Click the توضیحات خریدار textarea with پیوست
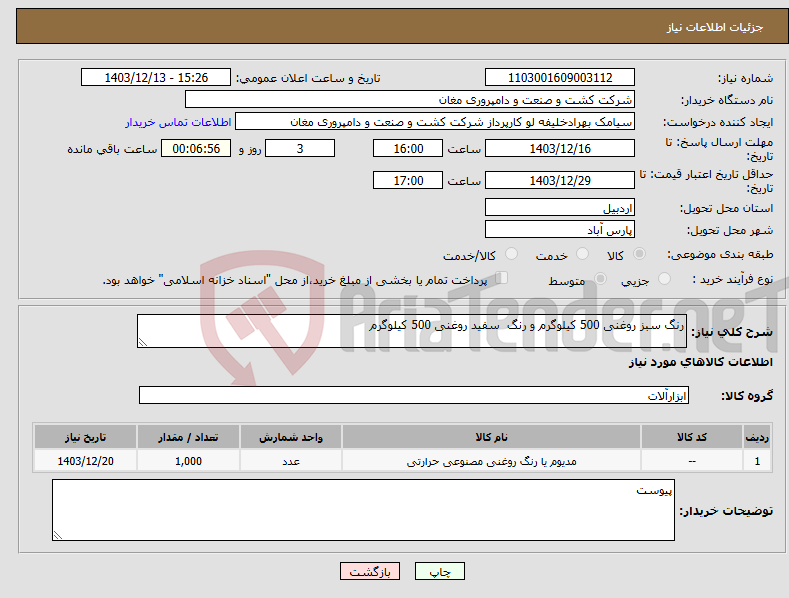The height and width of the screenshot is (598, 789). click(x=363, y=510)
